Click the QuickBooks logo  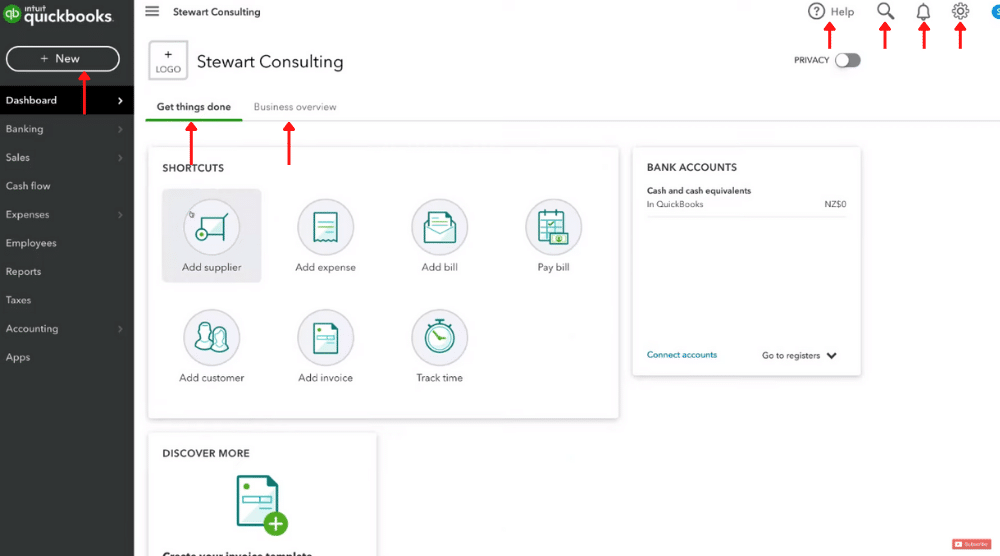[x=58, y=14]
